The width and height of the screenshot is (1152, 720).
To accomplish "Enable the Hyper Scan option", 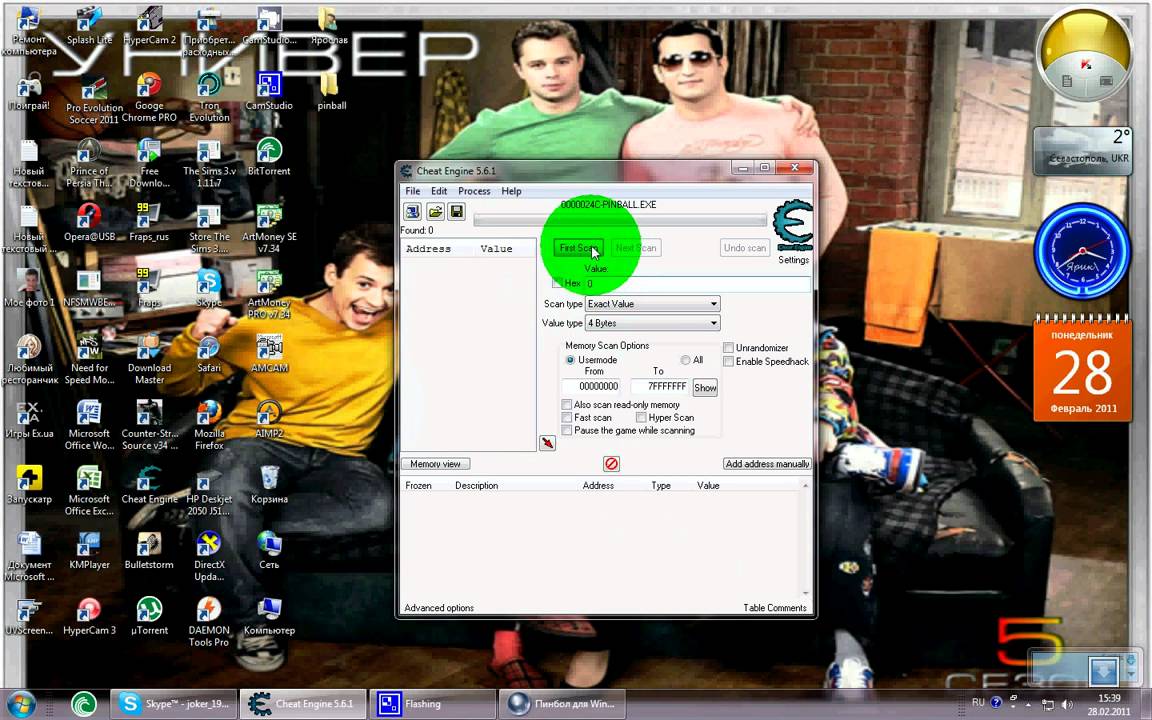I will pyautogui.click(x=641, y=417).
